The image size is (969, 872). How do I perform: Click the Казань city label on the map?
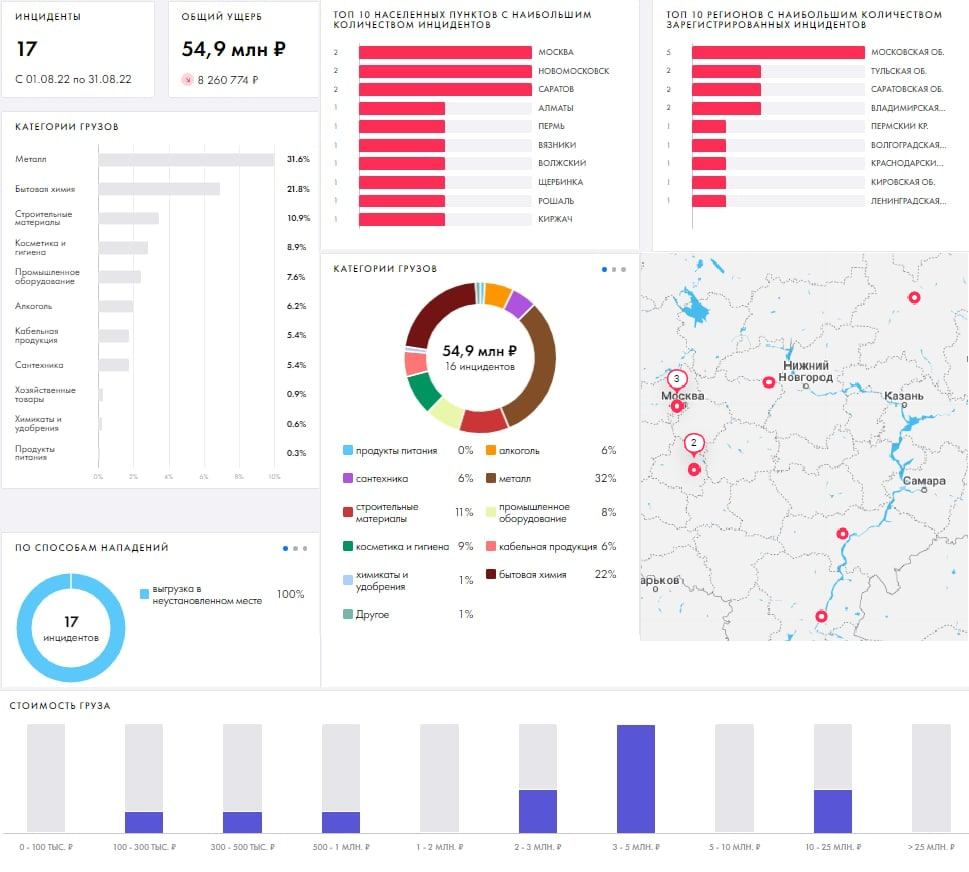click(x=903, y=396)
